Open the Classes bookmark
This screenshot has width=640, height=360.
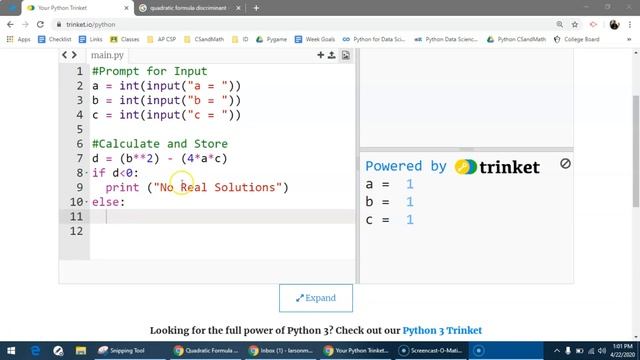click(125, 39)
